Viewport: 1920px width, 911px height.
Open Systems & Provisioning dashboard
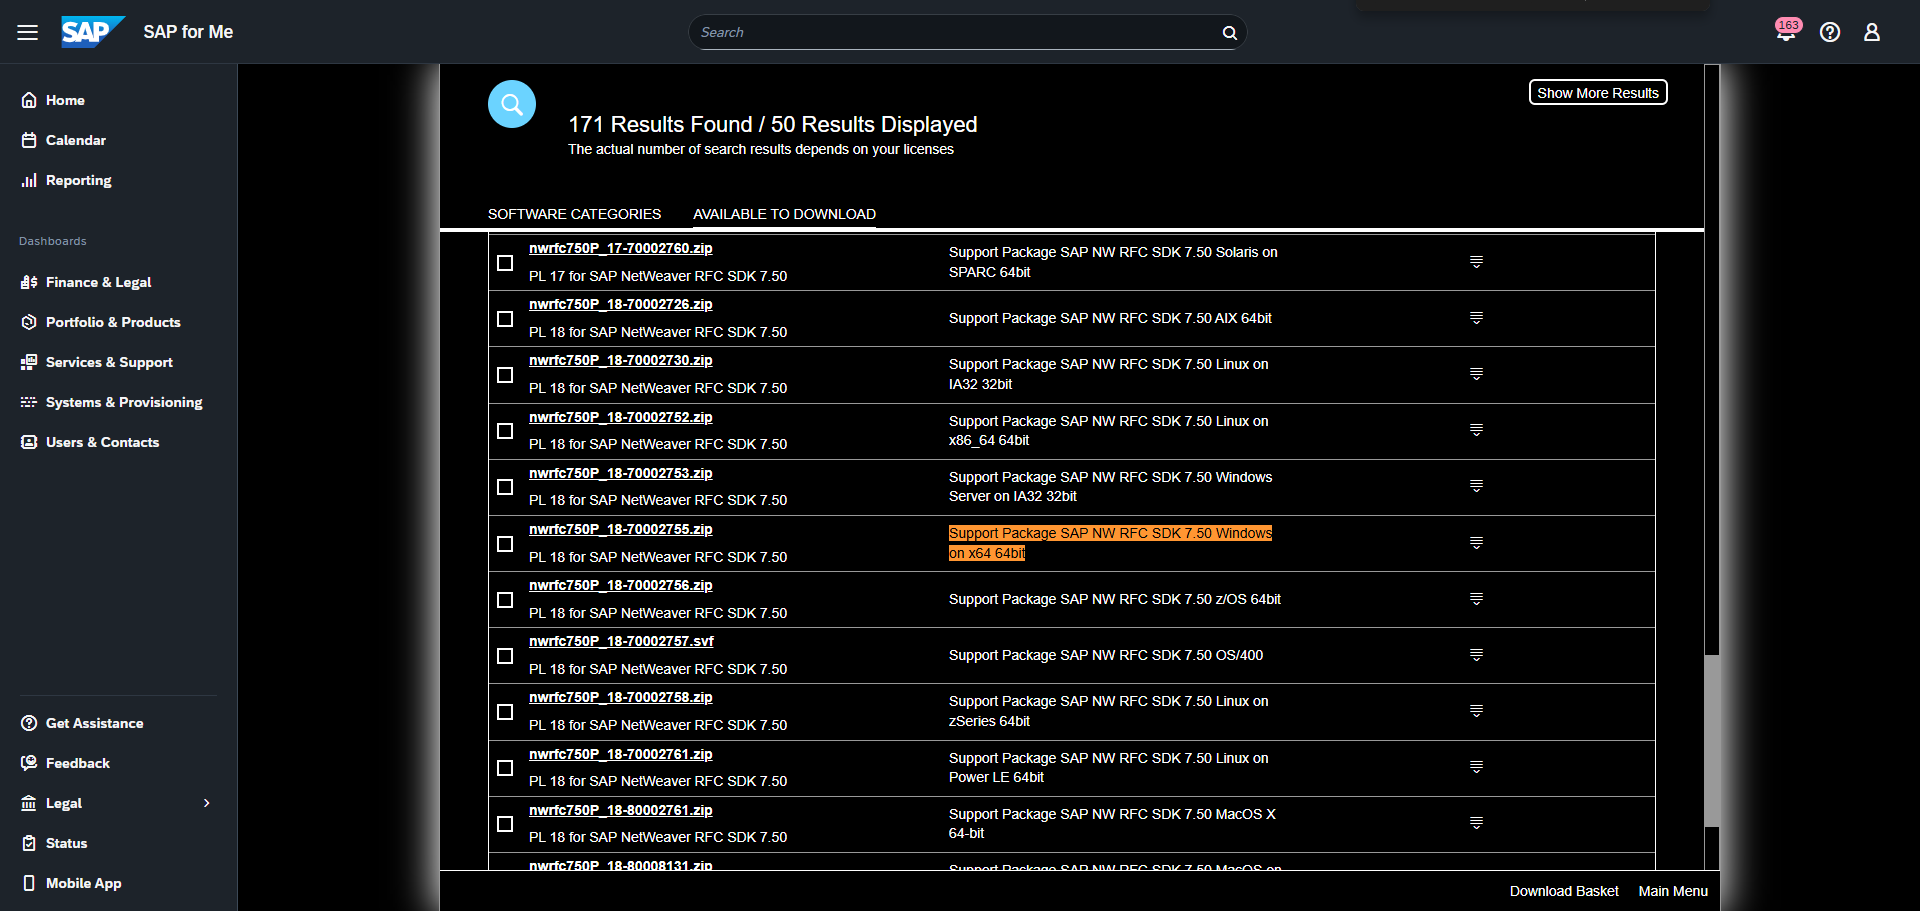[x=123, y=402]
